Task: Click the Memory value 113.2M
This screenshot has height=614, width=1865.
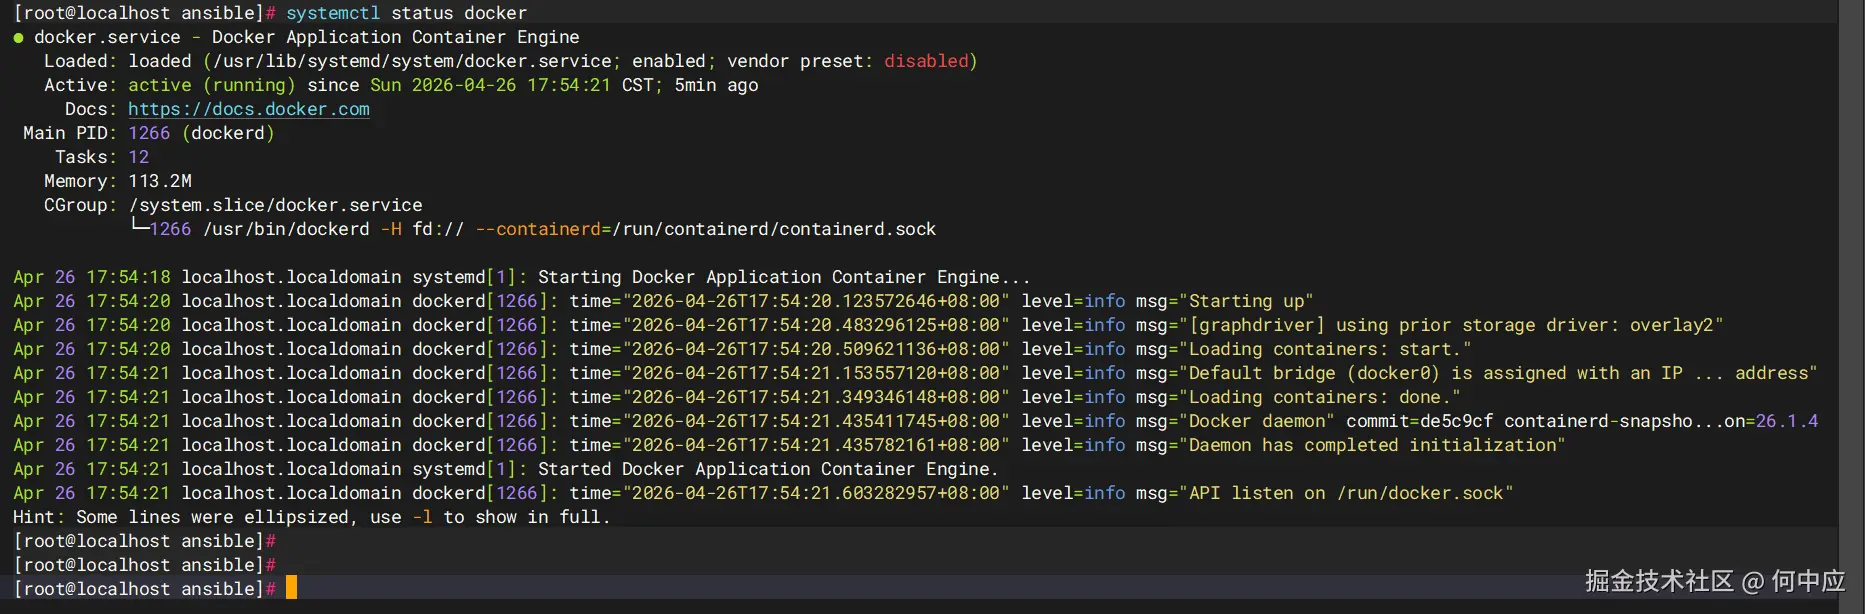Action: [160, 181]
